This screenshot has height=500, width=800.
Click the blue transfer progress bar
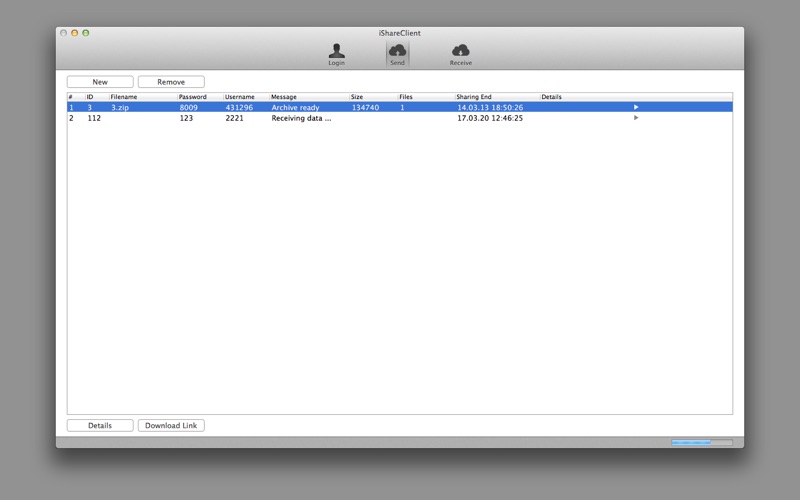coord(702,442)
